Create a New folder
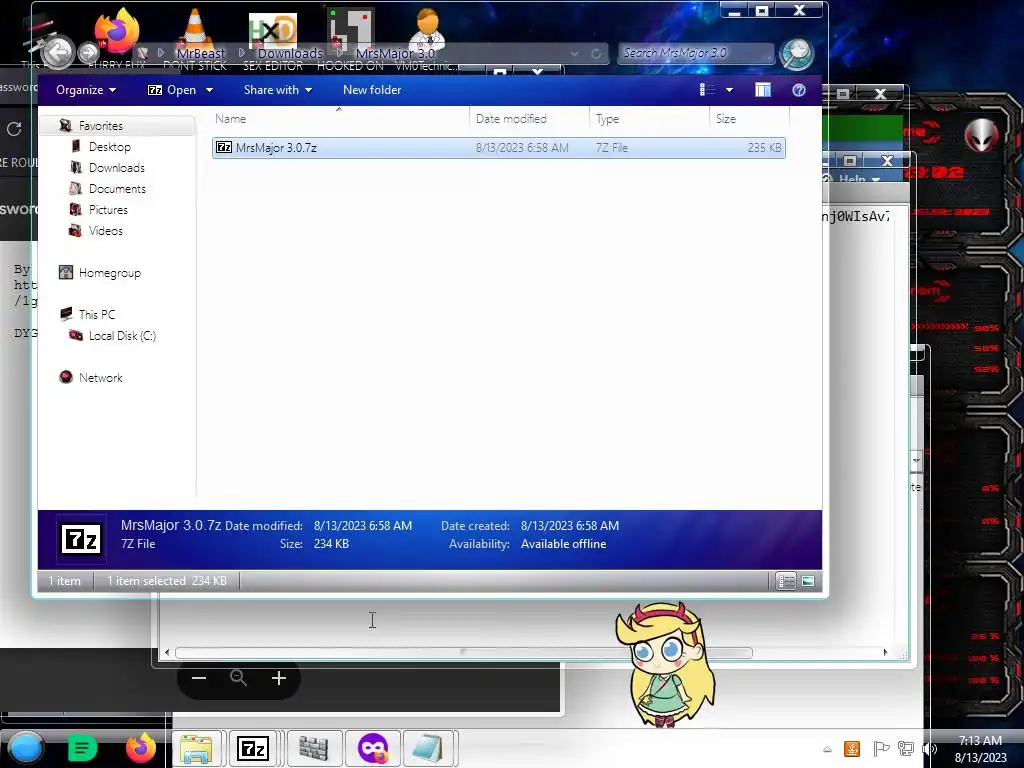The width and height of the screenshot is (1024, 768). [372, 90]
